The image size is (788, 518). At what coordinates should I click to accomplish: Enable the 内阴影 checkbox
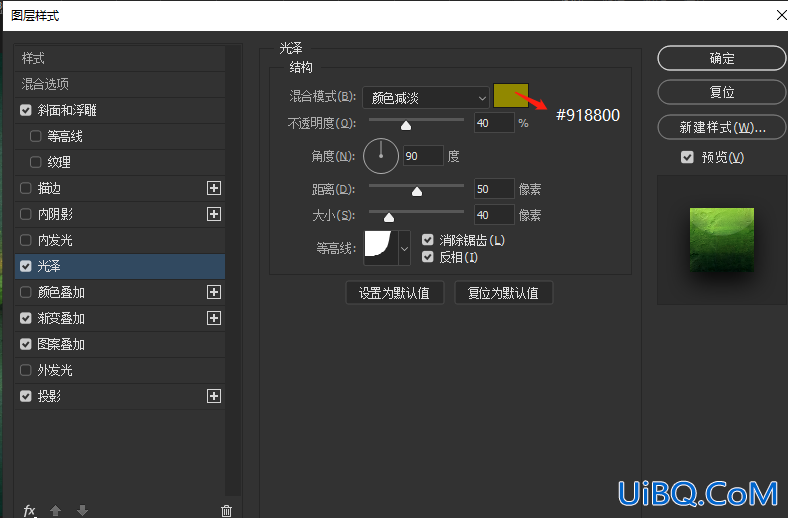[26, 214]
